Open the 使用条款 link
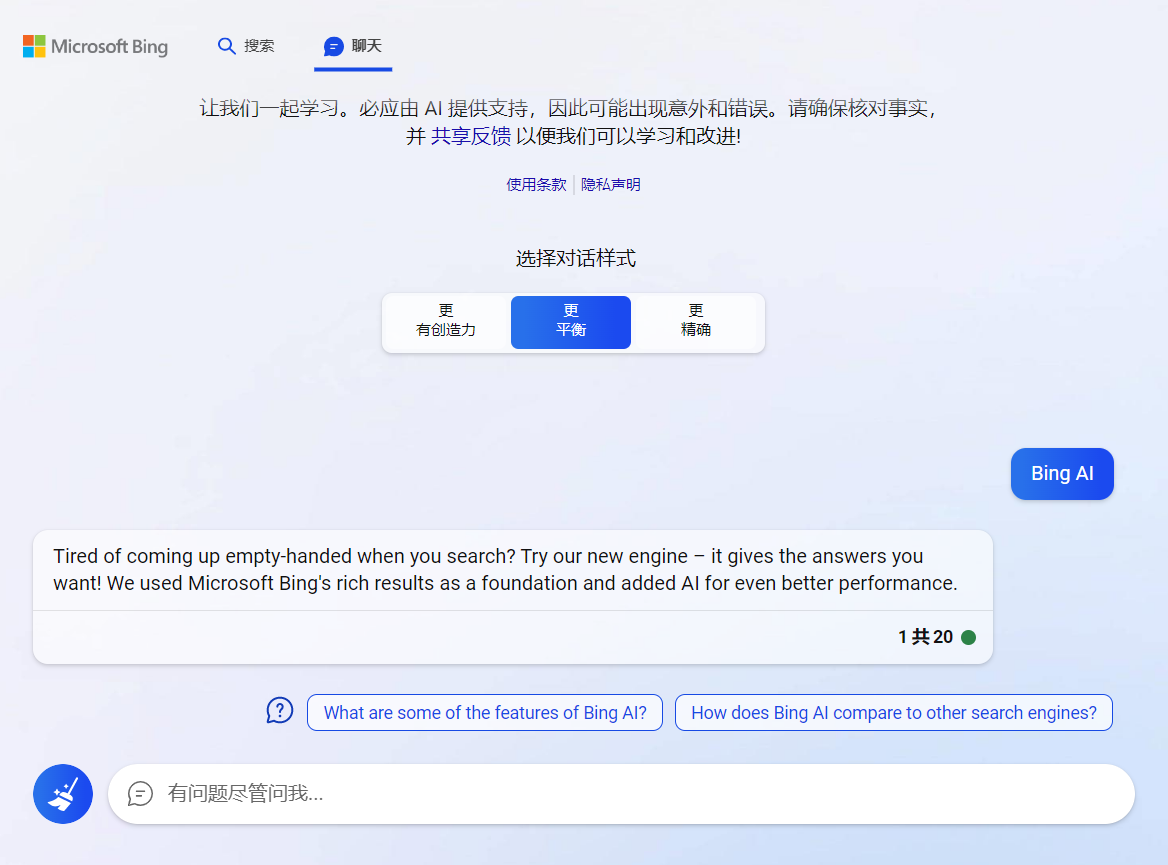Screen dimensions: 1168x865 [x=536, y=184]
